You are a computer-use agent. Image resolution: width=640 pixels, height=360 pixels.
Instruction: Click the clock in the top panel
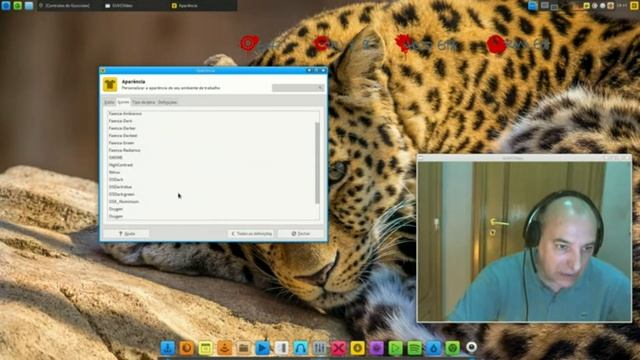(622, 5)
